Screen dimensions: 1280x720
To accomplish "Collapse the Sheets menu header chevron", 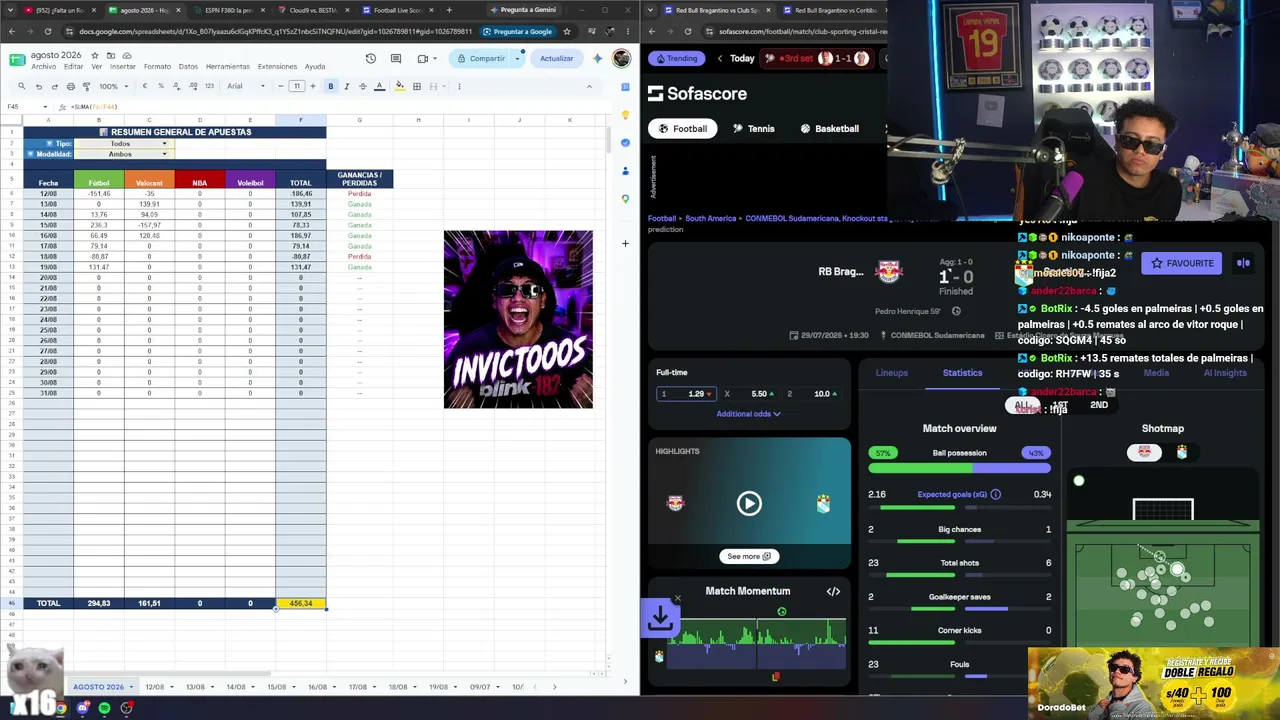I will click(x=589, y=86).
